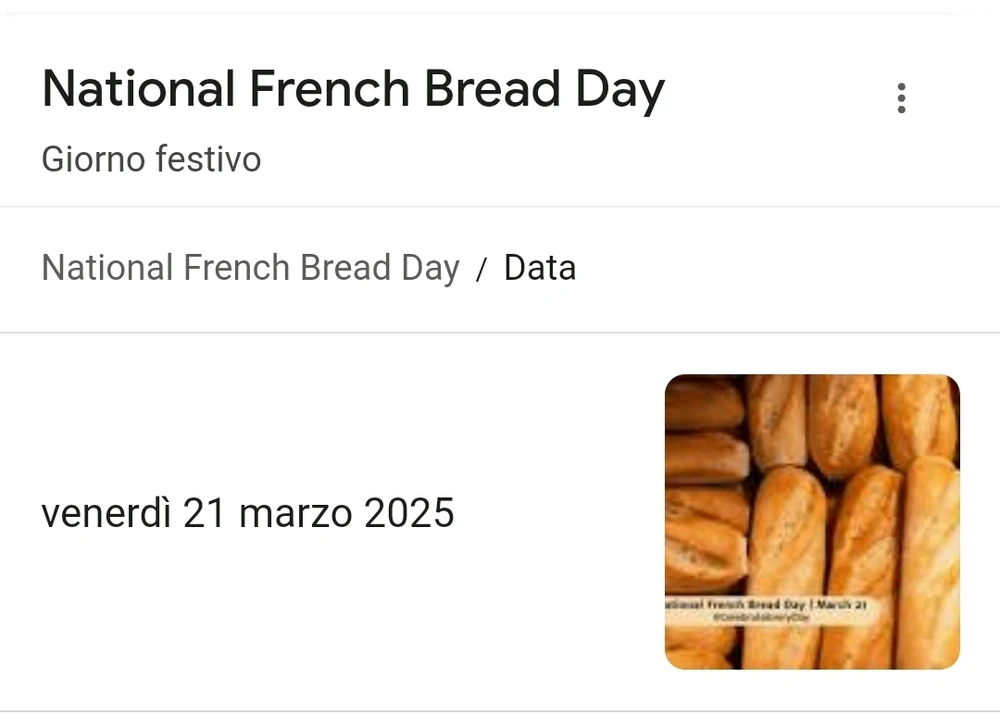Click the National French Bread Day breadcrumb link
This screenshot has height=718, width=1000.
250,268
